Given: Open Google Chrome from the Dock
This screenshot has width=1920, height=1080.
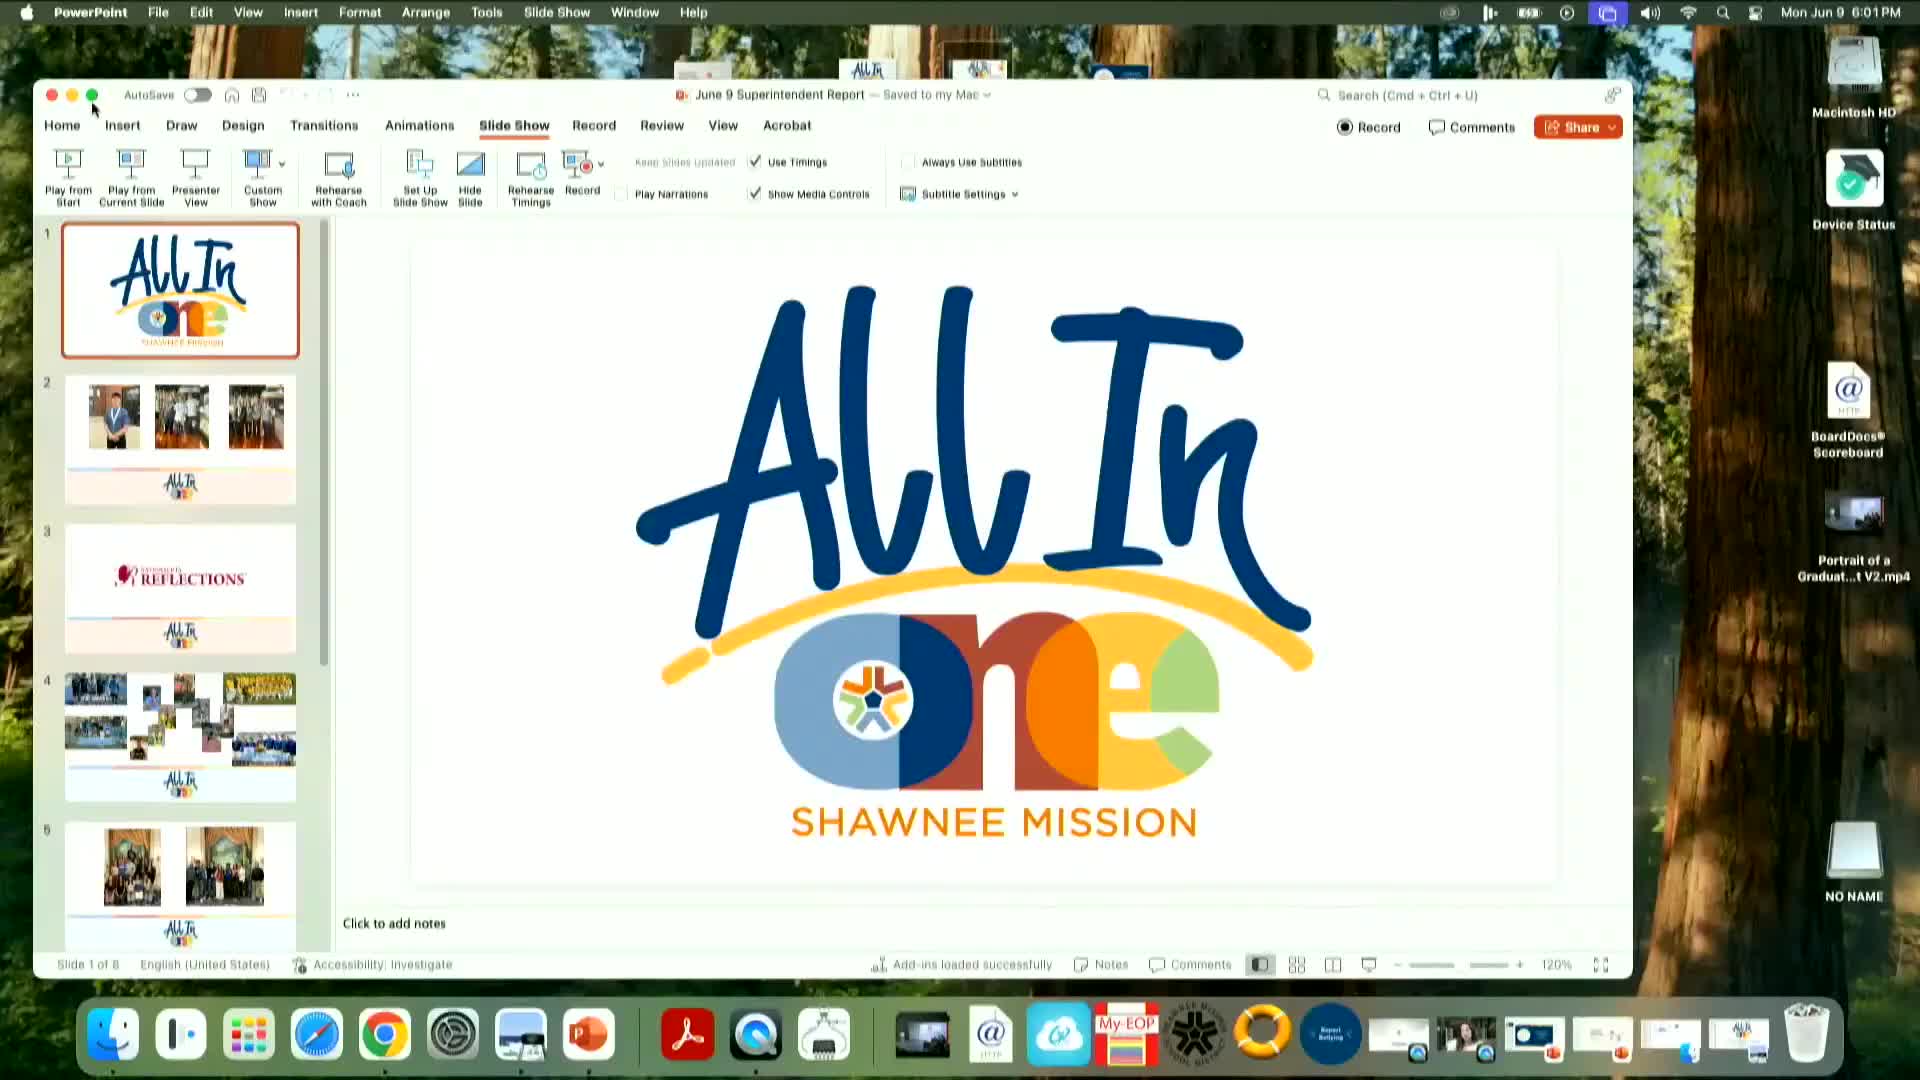Looking at the screenshot, I should click(x=385, y=1034).
